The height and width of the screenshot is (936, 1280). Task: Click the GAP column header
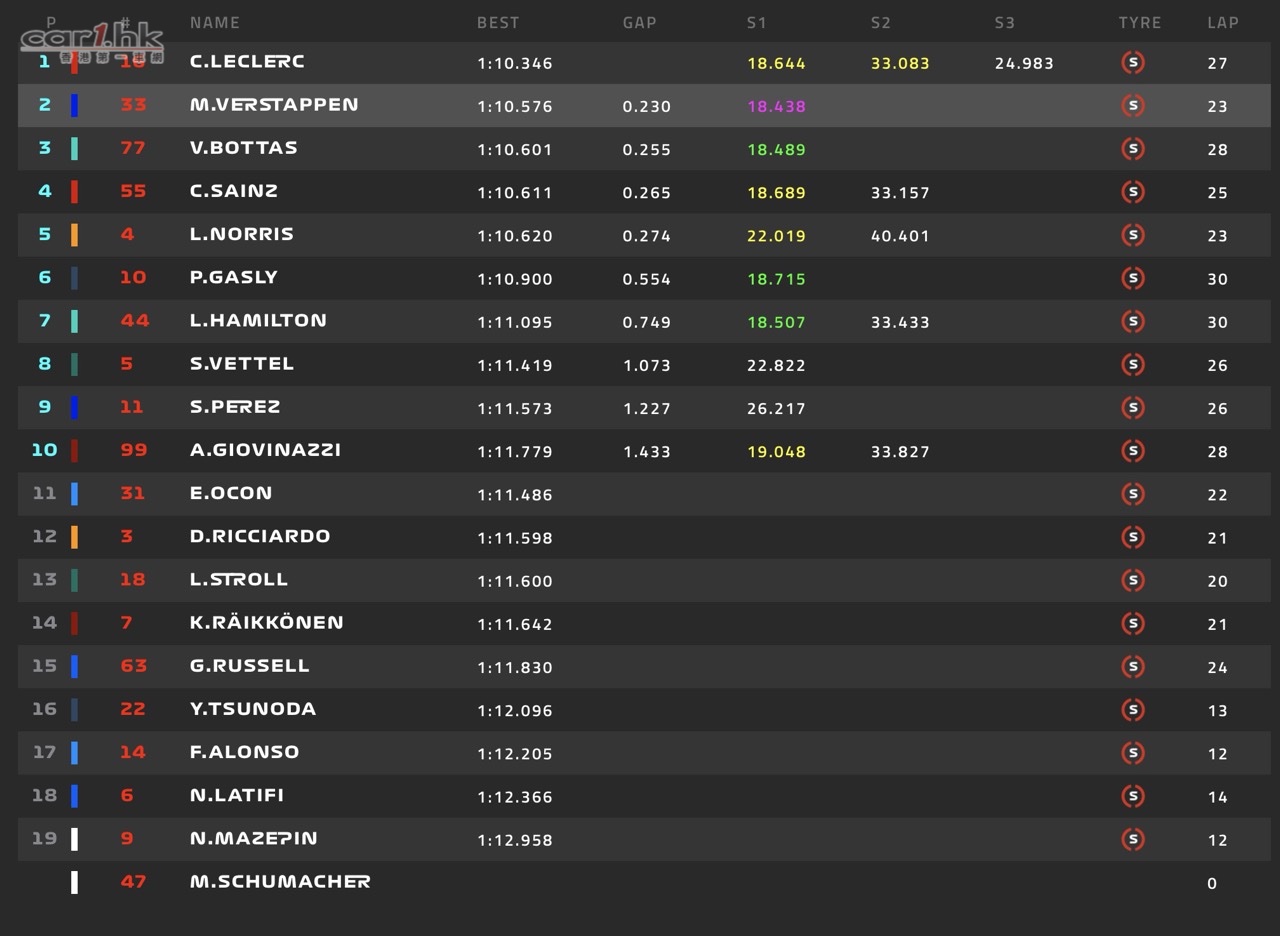639,22
